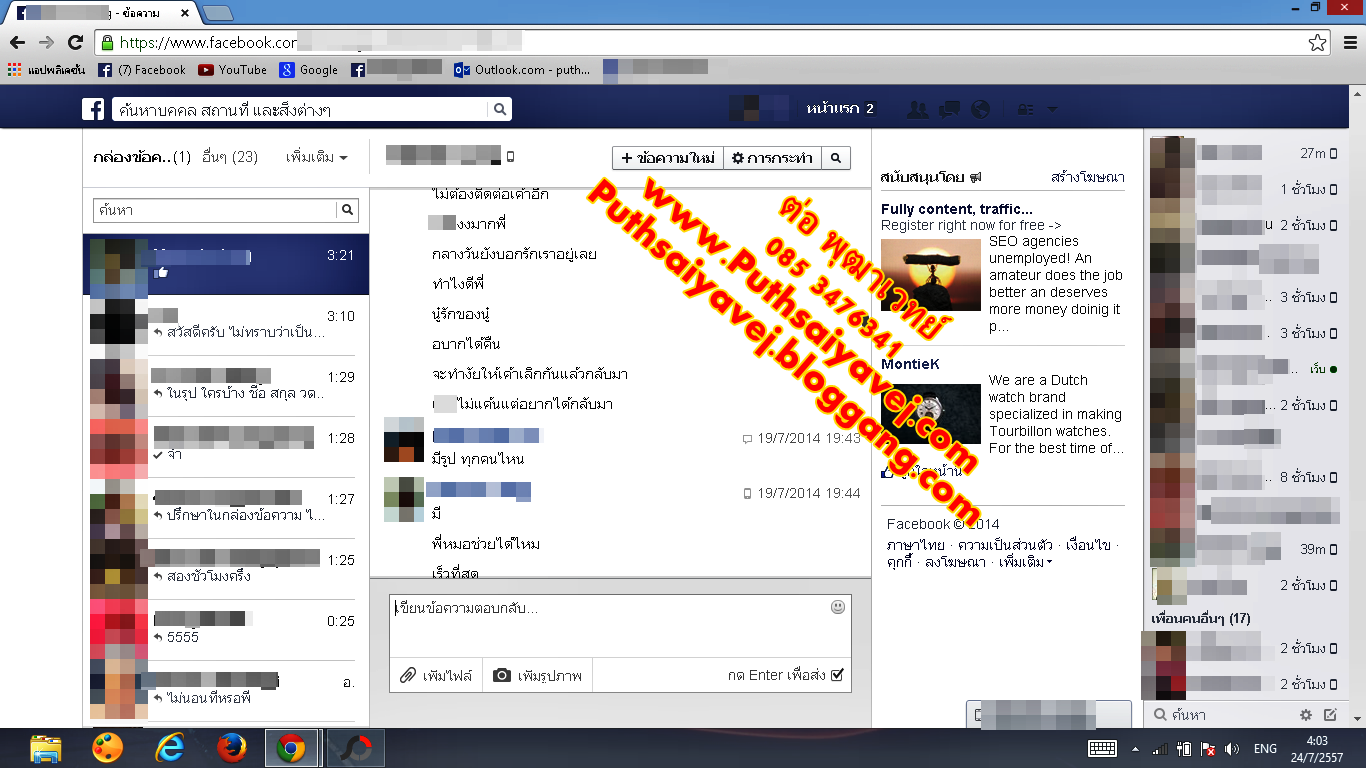Select the ข้อความ browser tab

pos(102,13)
